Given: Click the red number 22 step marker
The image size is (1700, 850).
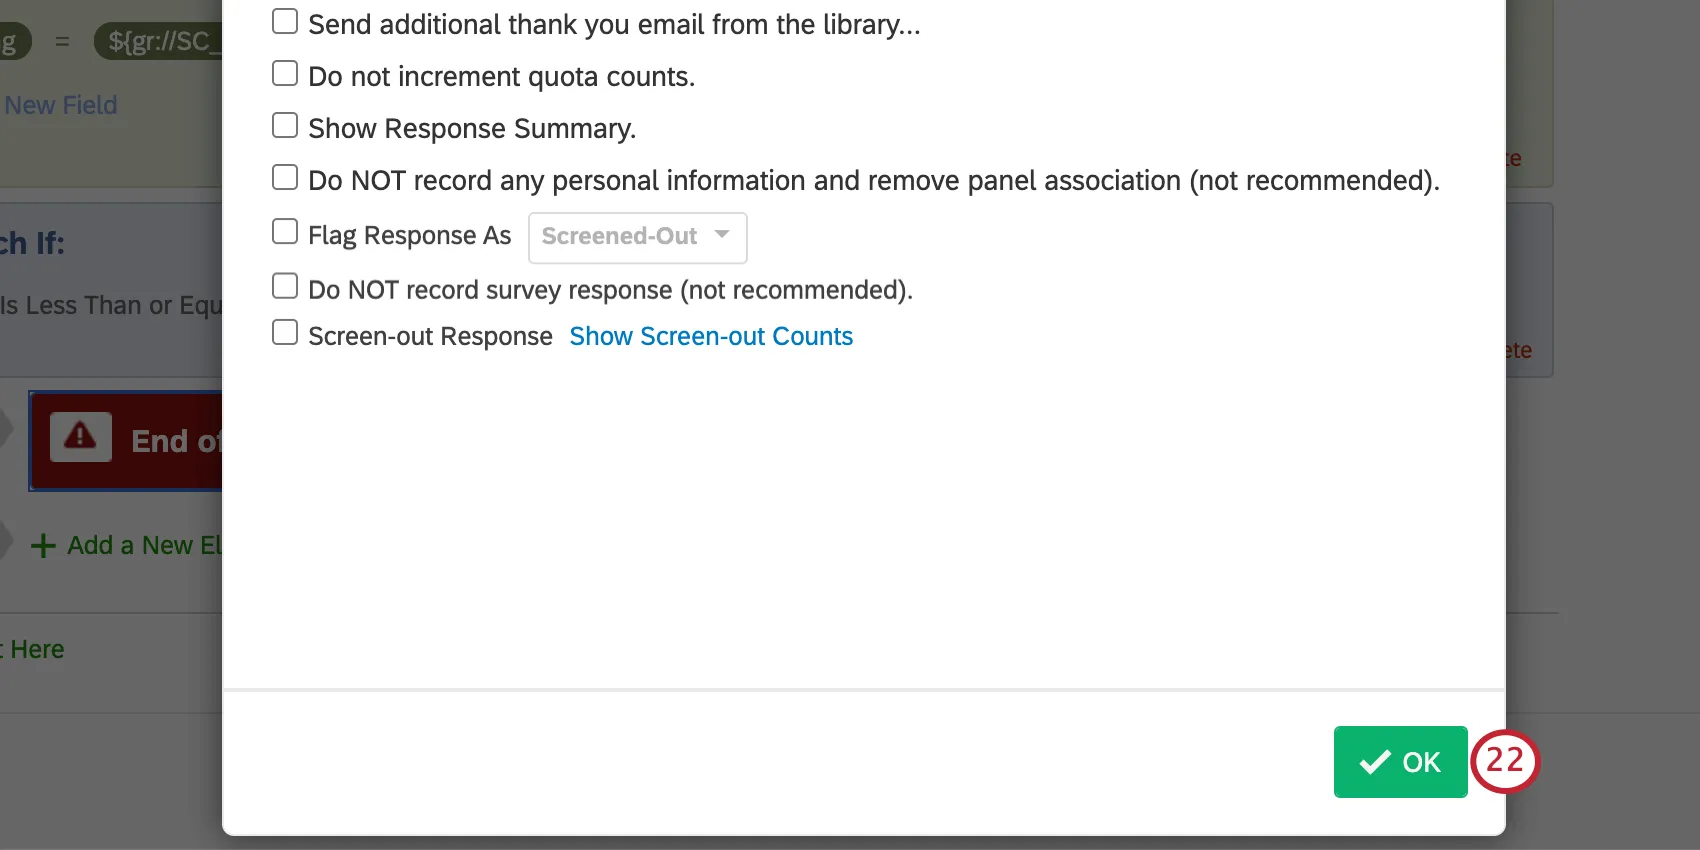Looking at the screenshot, I should [x=1505, y=761].
